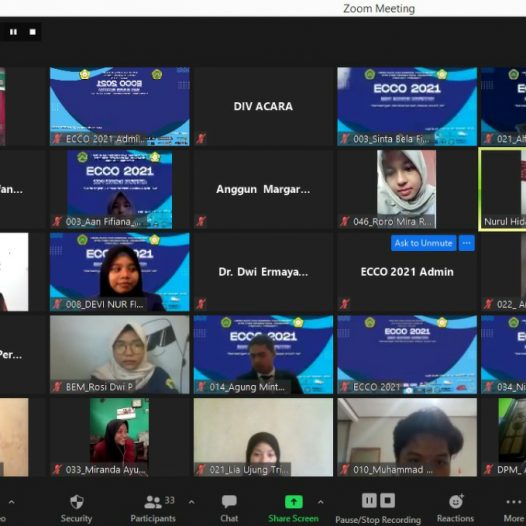Click muted mic icon on ECCO 2021 Admin tile
526x526 pixels.
coord(345,304)
